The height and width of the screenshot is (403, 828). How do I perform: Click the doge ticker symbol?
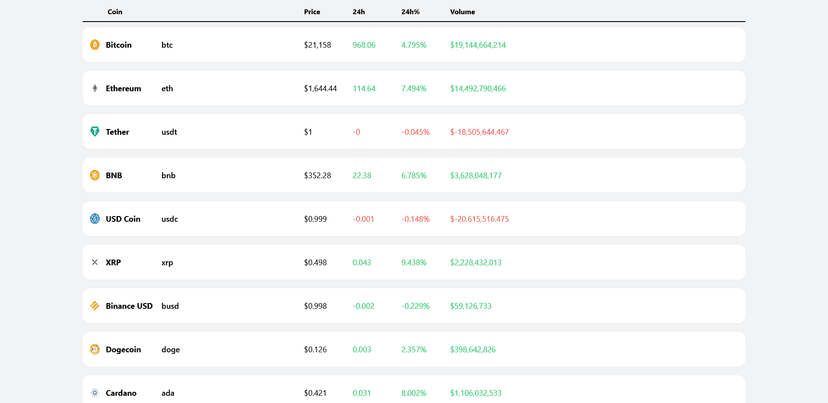point(171,350)
